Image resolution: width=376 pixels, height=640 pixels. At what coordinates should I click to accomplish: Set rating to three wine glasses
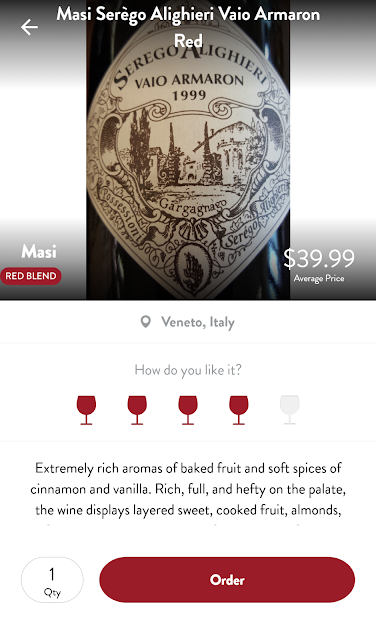point(188,410)
